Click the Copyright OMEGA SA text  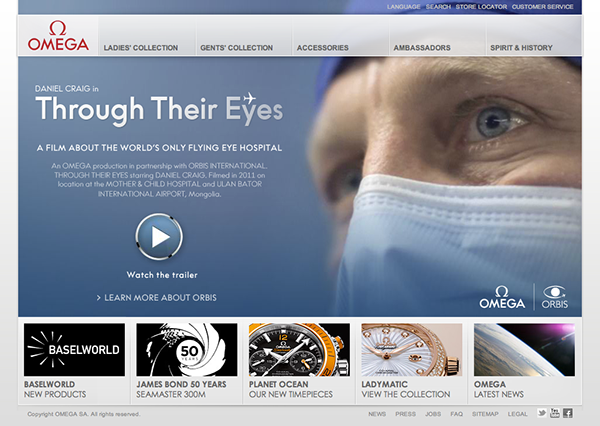(x=84, y=414)
